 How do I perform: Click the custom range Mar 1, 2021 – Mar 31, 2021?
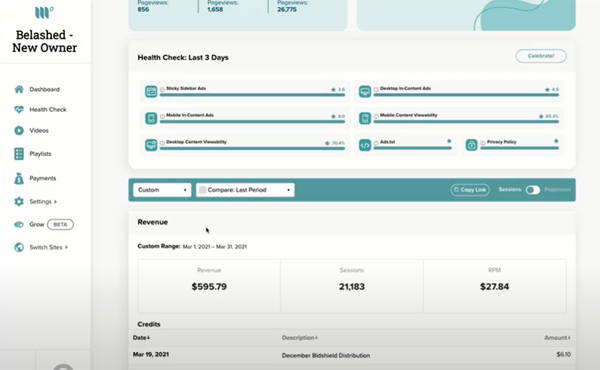point(215,247)
